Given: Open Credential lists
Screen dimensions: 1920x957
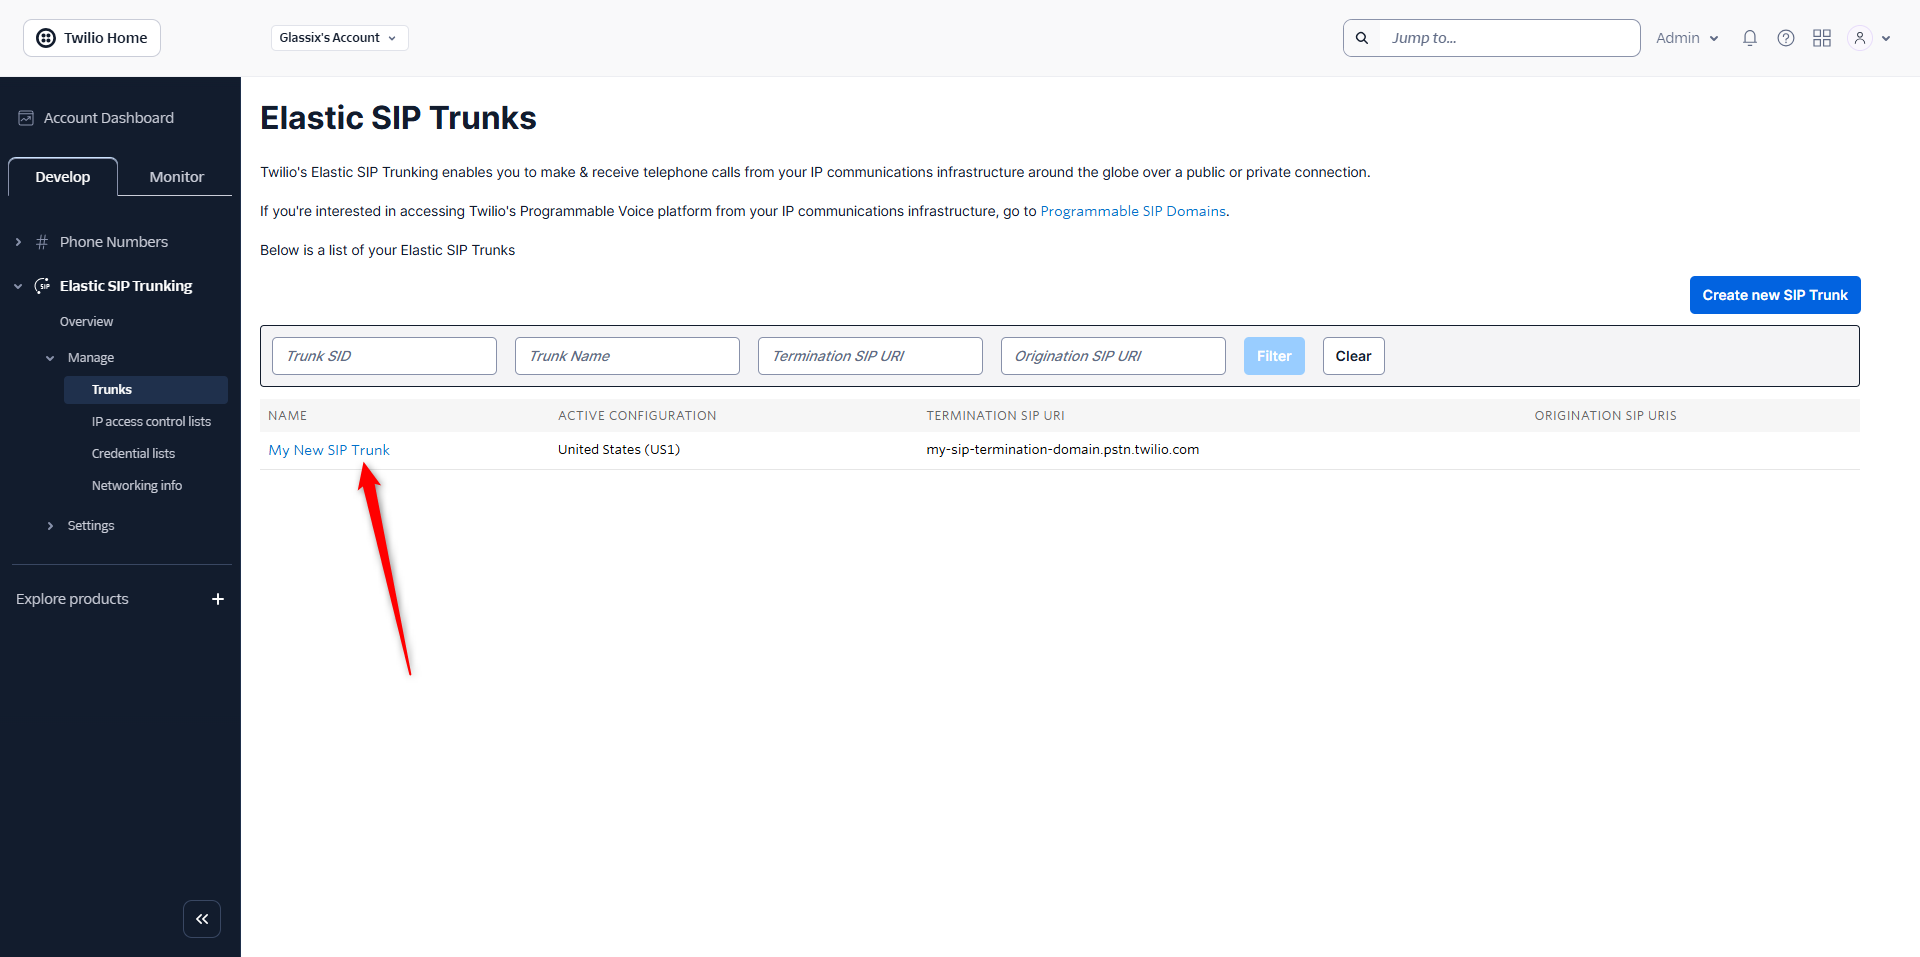Looking at the screenshot, I should pyautogui.click(x=133, y=454).
